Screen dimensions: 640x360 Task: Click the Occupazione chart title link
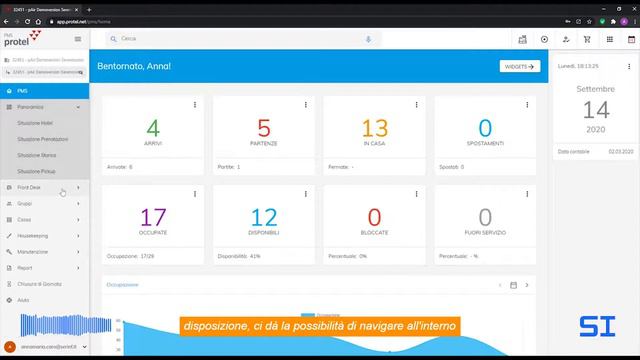(x=122, y=284)
